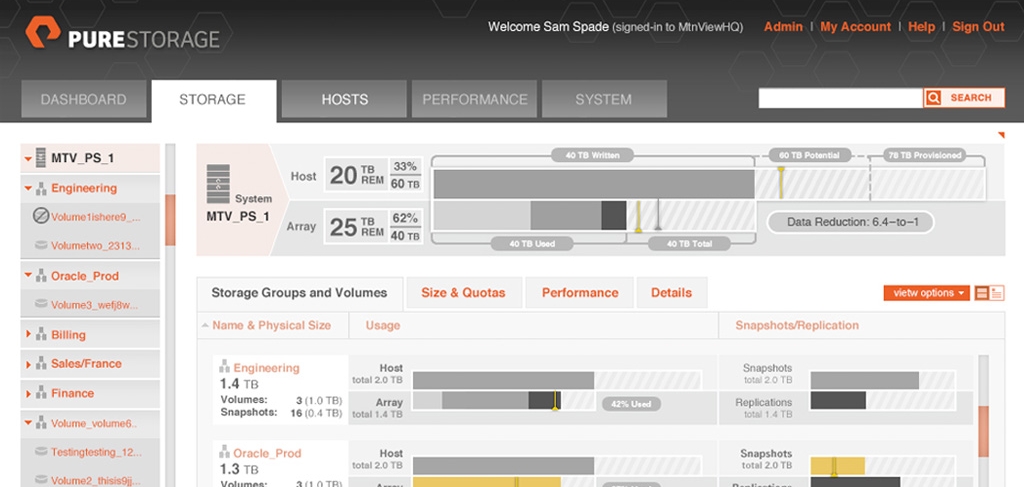Viewport: 1024px width, 487px height.
Task: Open the Performance sub-tab below the summary
Action: pos(580,293)
